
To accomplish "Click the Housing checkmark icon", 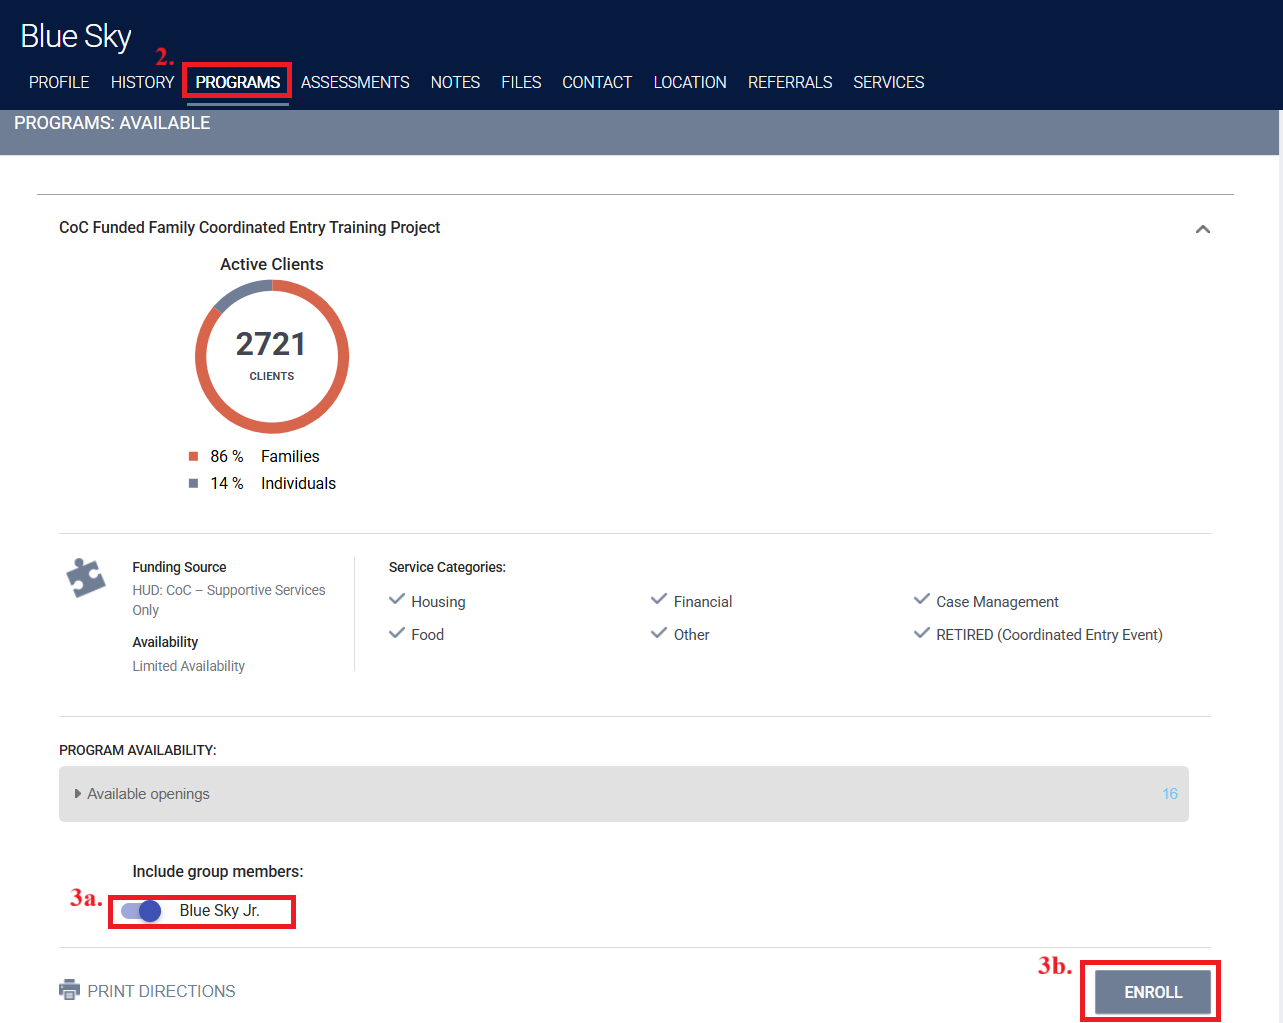I will [397, 600].
